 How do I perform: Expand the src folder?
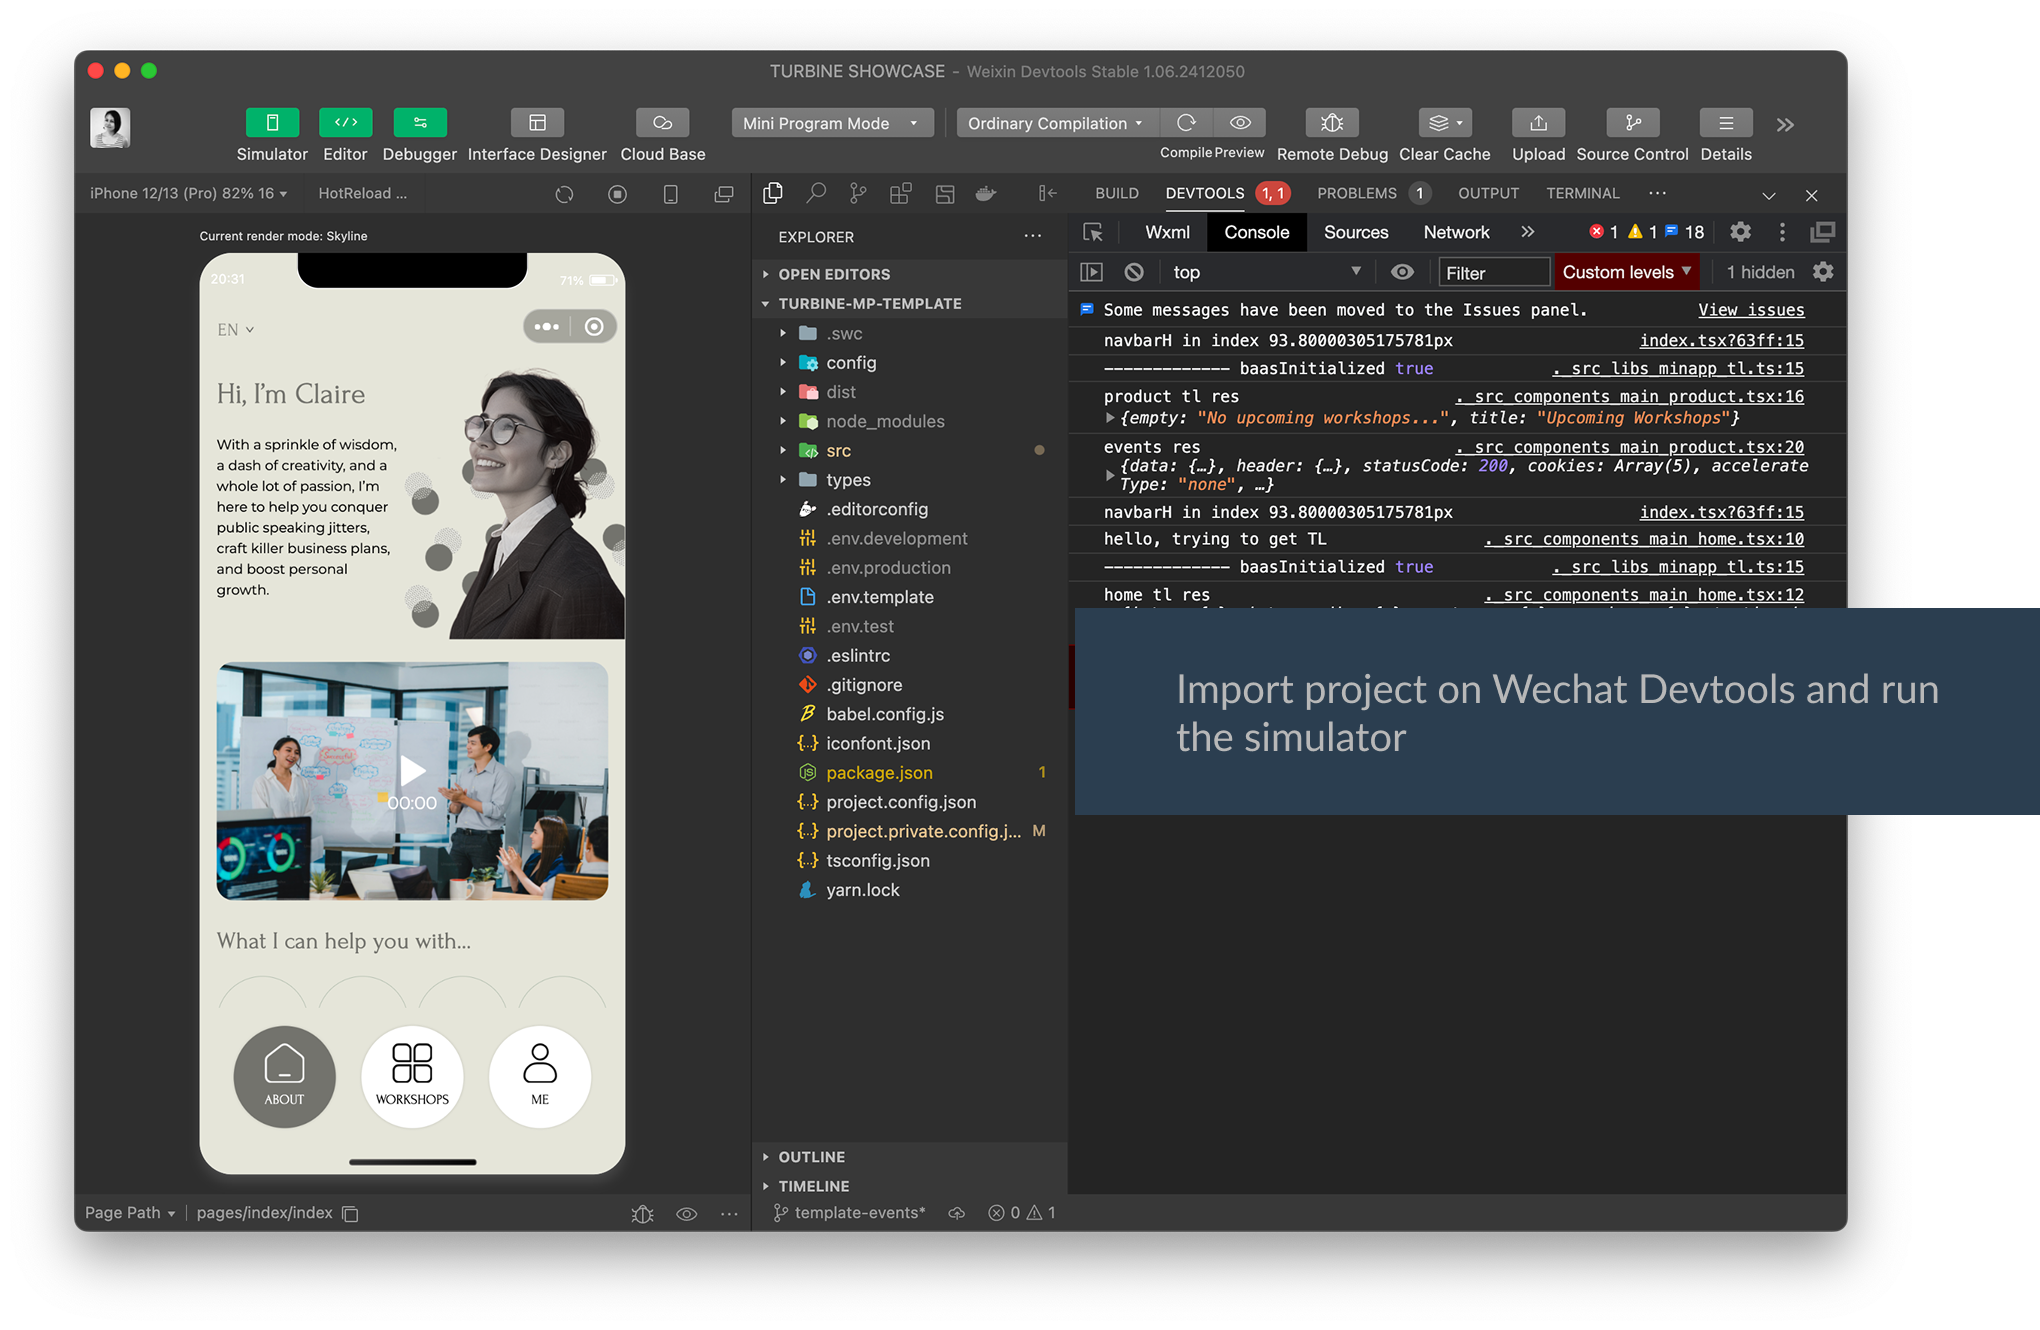click(838, 451)
